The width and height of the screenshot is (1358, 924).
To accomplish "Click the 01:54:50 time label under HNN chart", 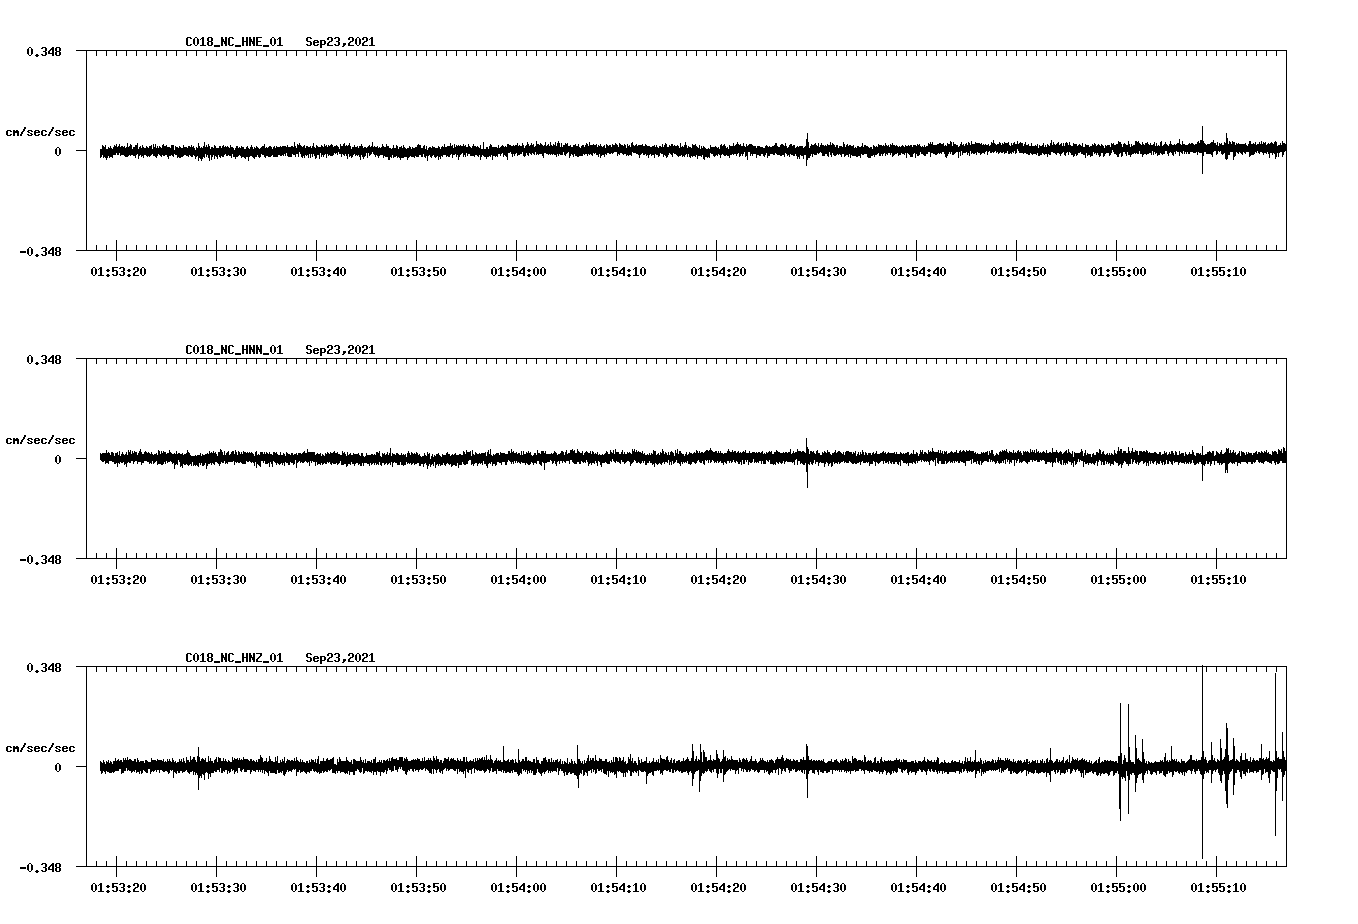I will 1018,580.
